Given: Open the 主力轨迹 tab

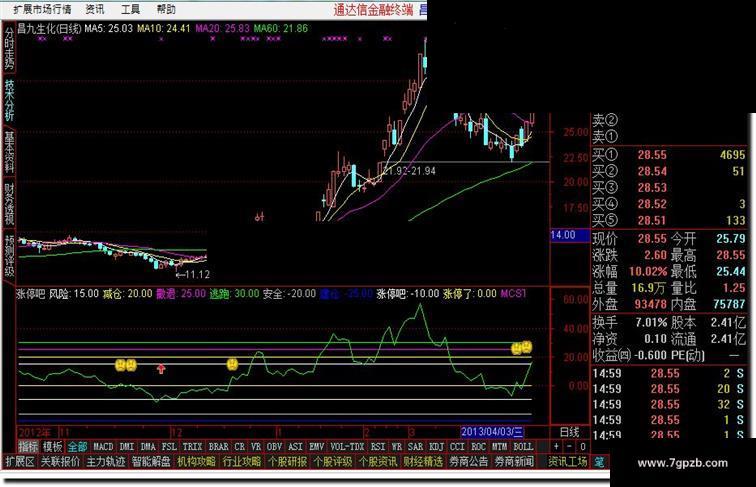Looking at the screenshot, I should [106, 461].
